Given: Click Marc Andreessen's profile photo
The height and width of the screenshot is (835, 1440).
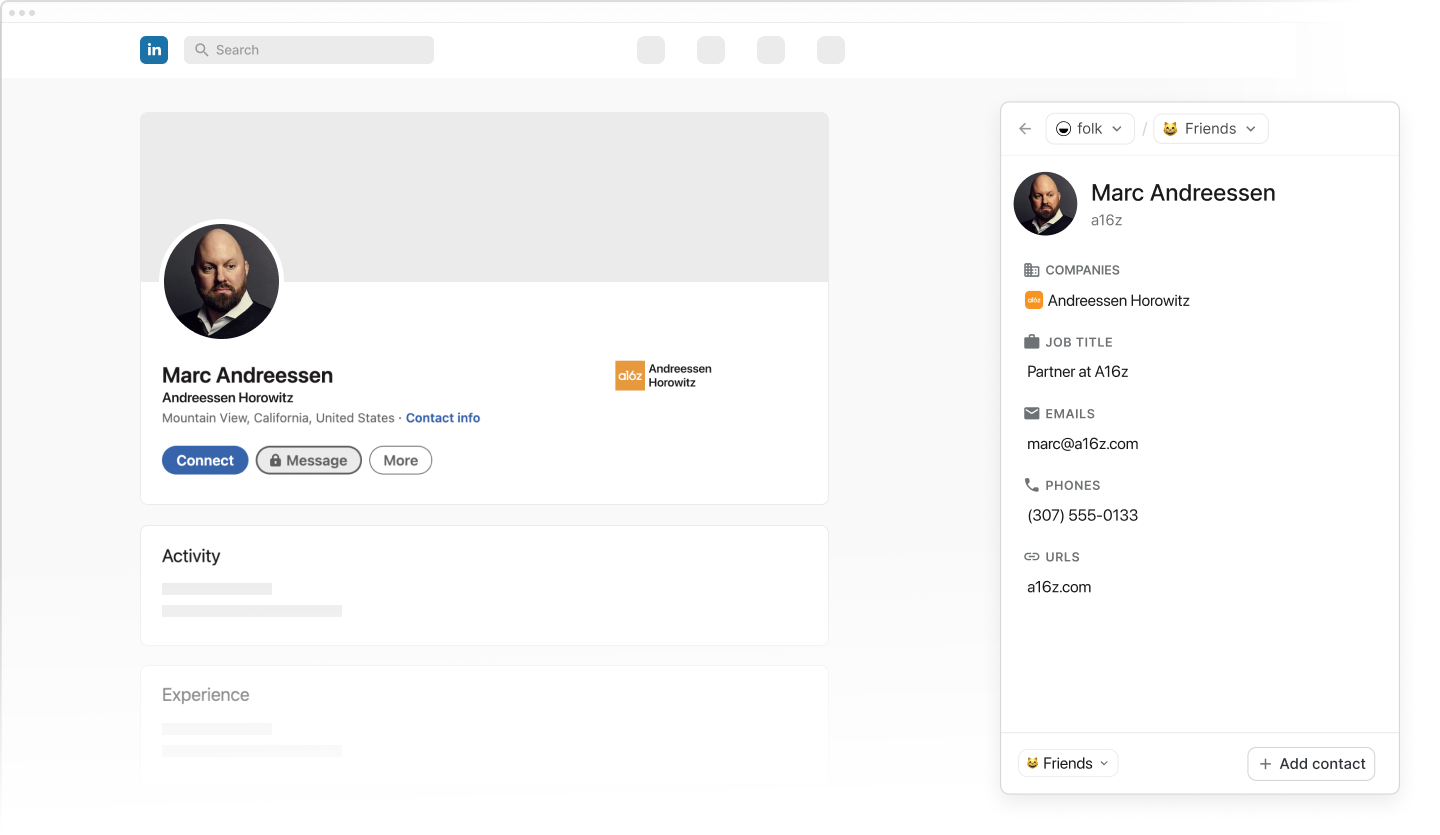Looking at the screenshot, I should click(x=221, y=281).
